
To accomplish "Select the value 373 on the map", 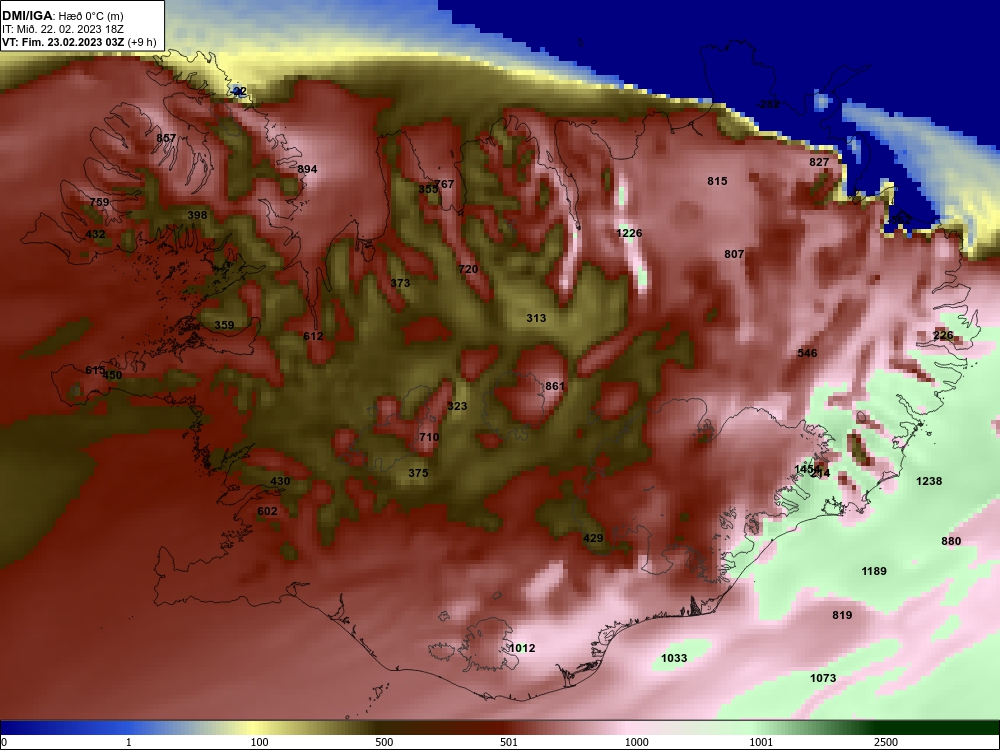I will [x=400, y=283].
